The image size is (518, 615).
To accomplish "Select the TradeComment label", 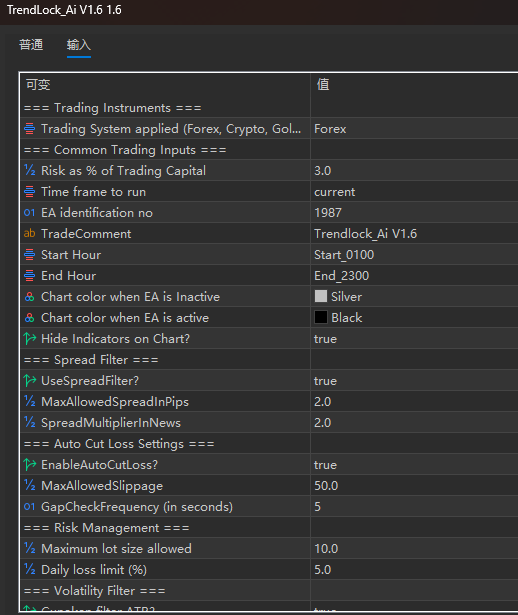I will (86, 234).
